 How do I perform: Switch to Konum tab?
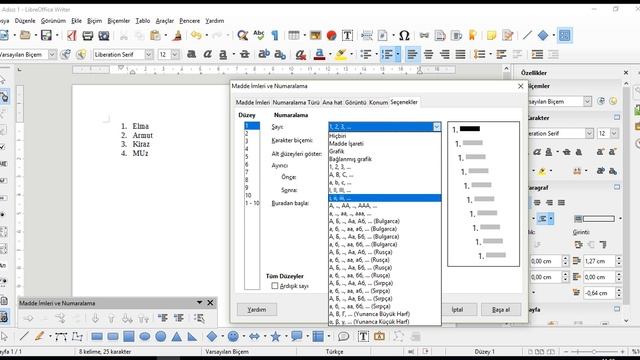click(378, 102)
